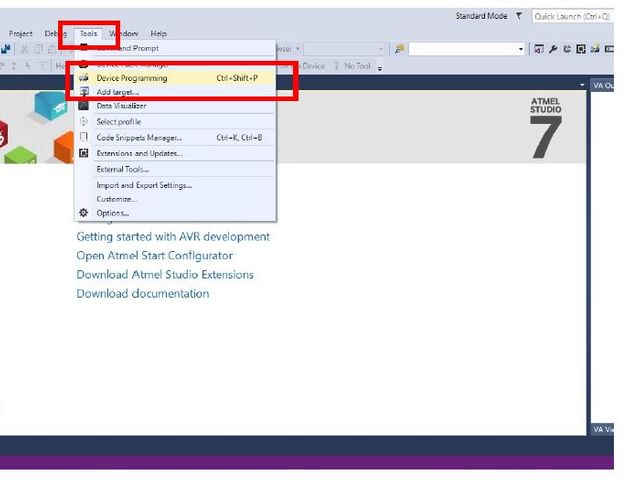Open the Tools menu

point(88,33)
